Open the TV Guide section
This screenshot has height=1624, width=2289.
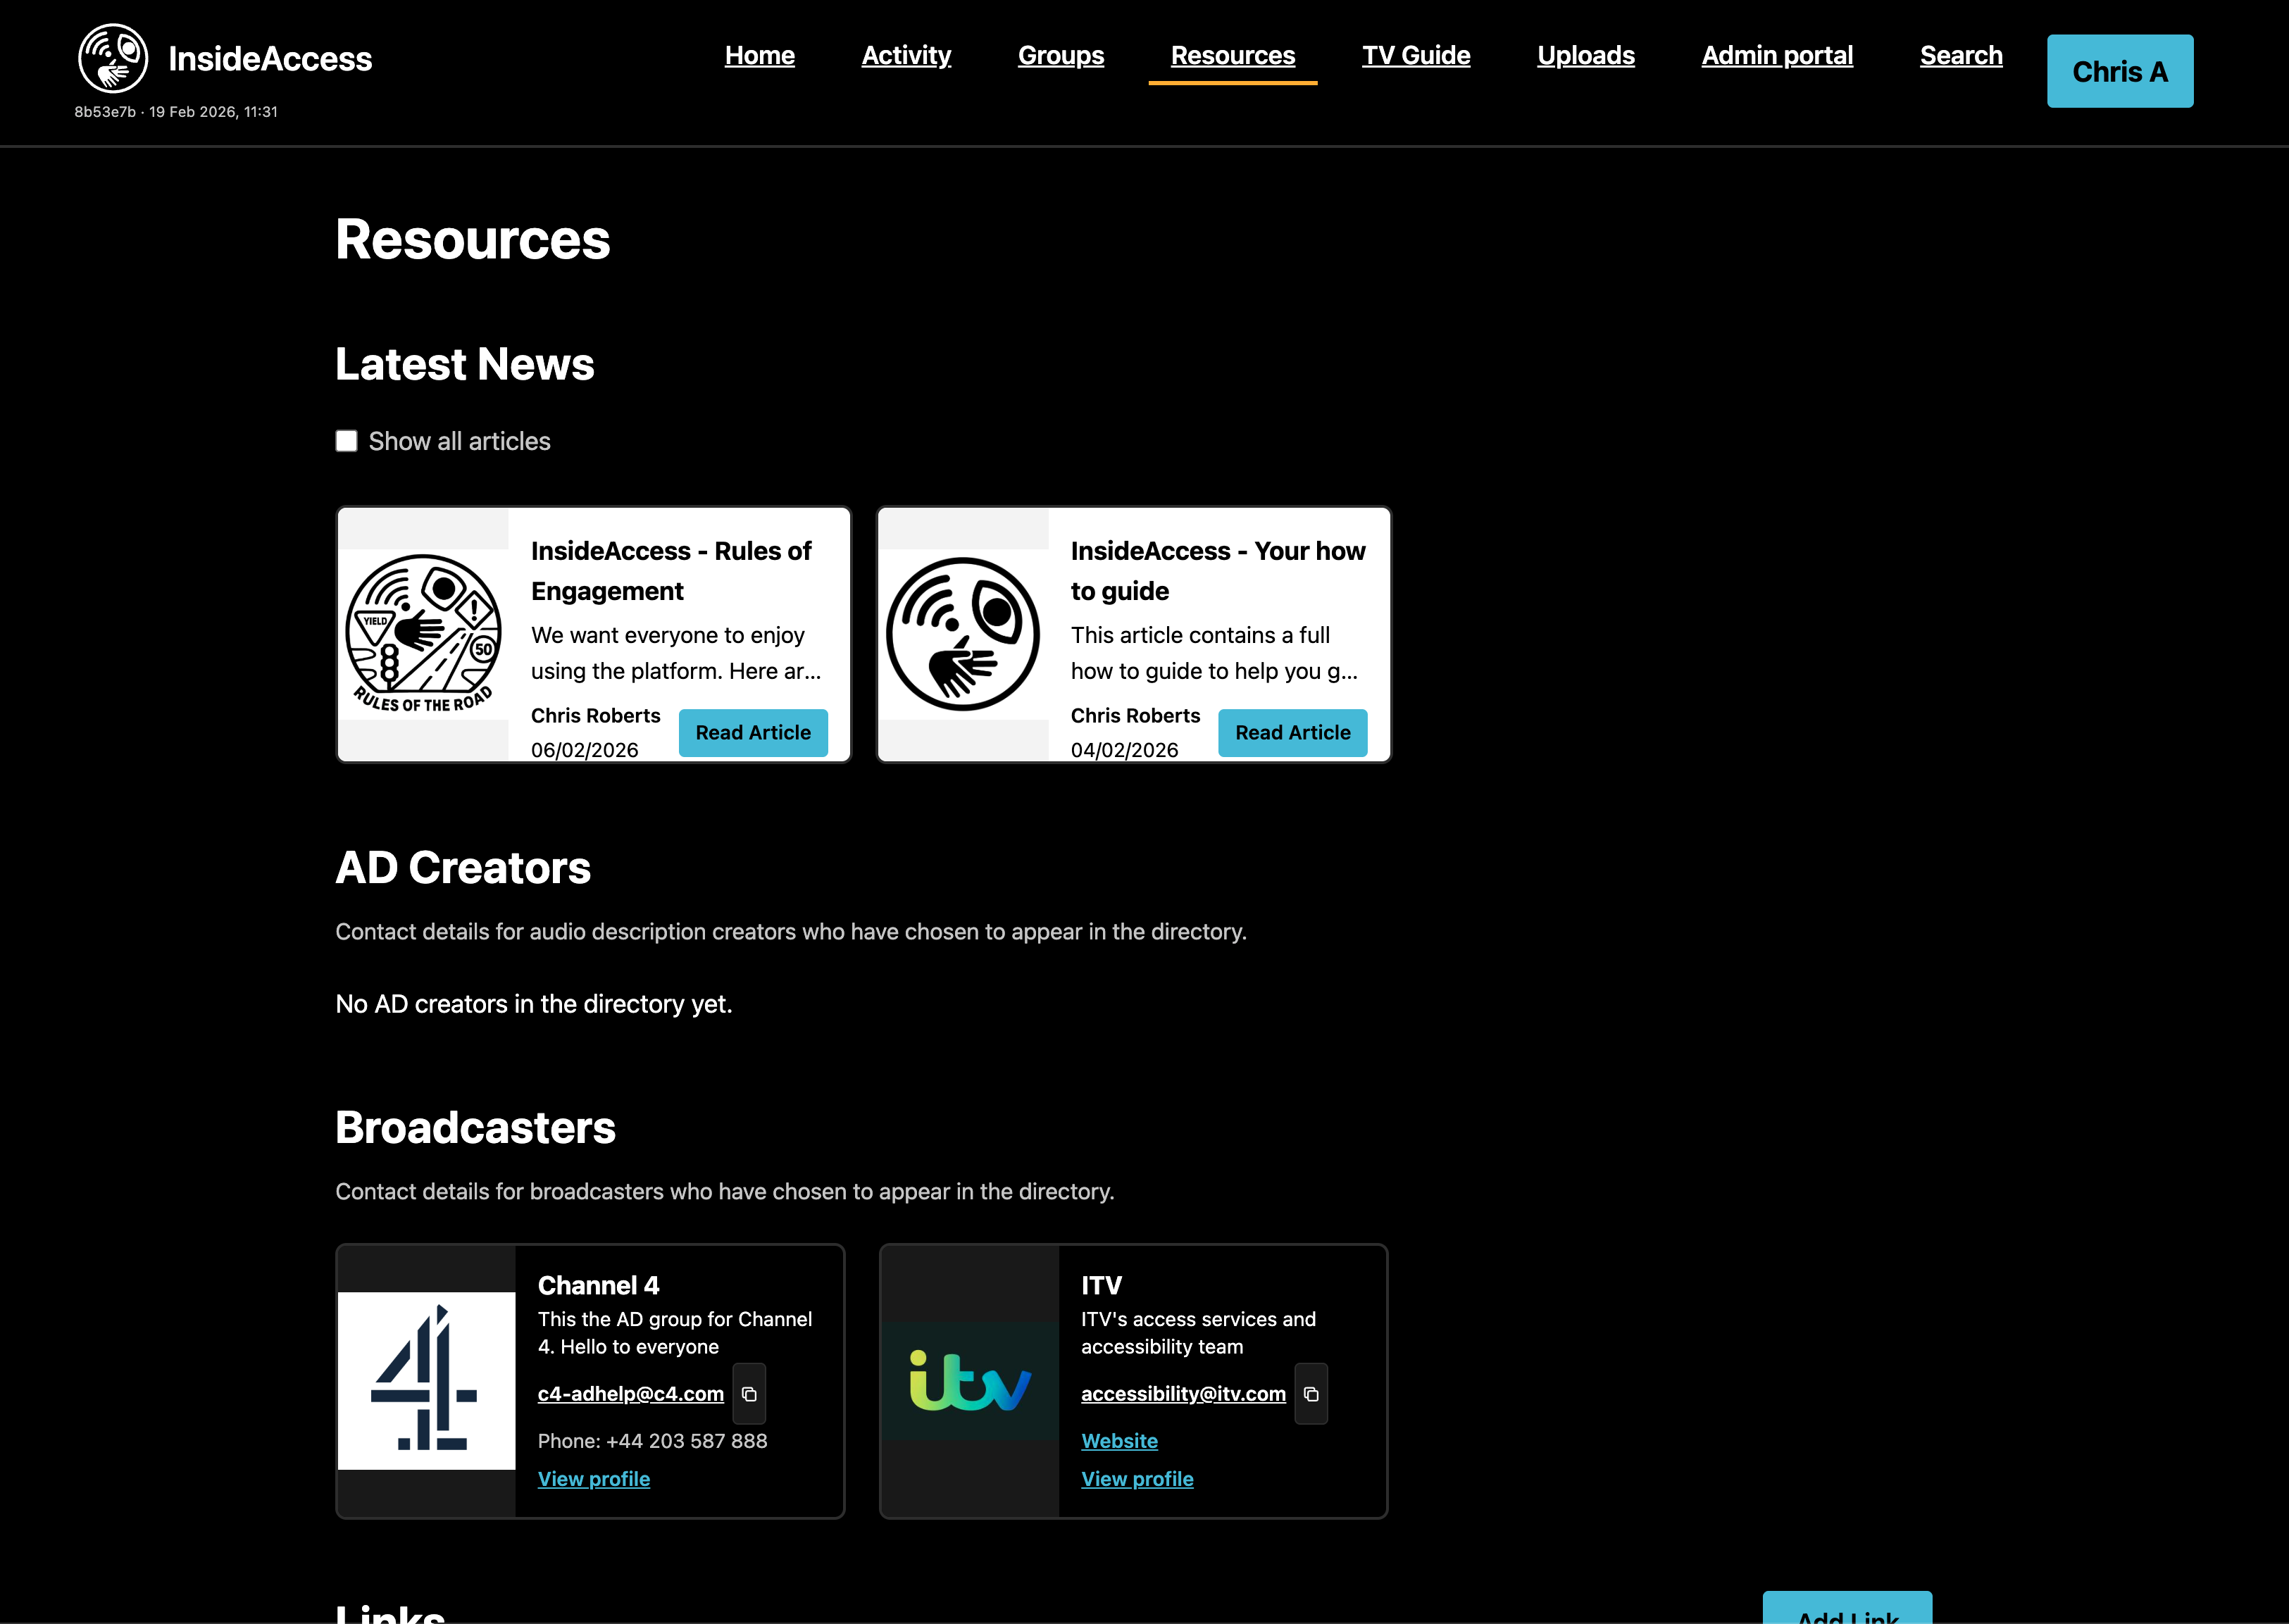click(1416, 56)
